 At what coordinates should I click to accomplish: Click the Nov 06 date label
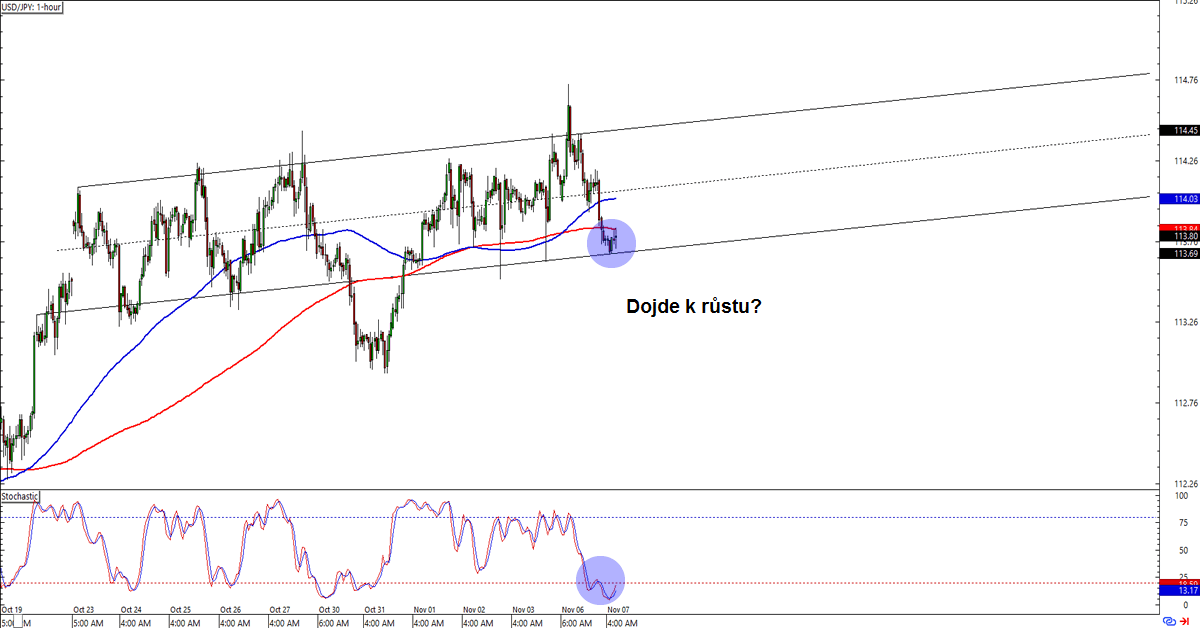click(x=573, y=609)
